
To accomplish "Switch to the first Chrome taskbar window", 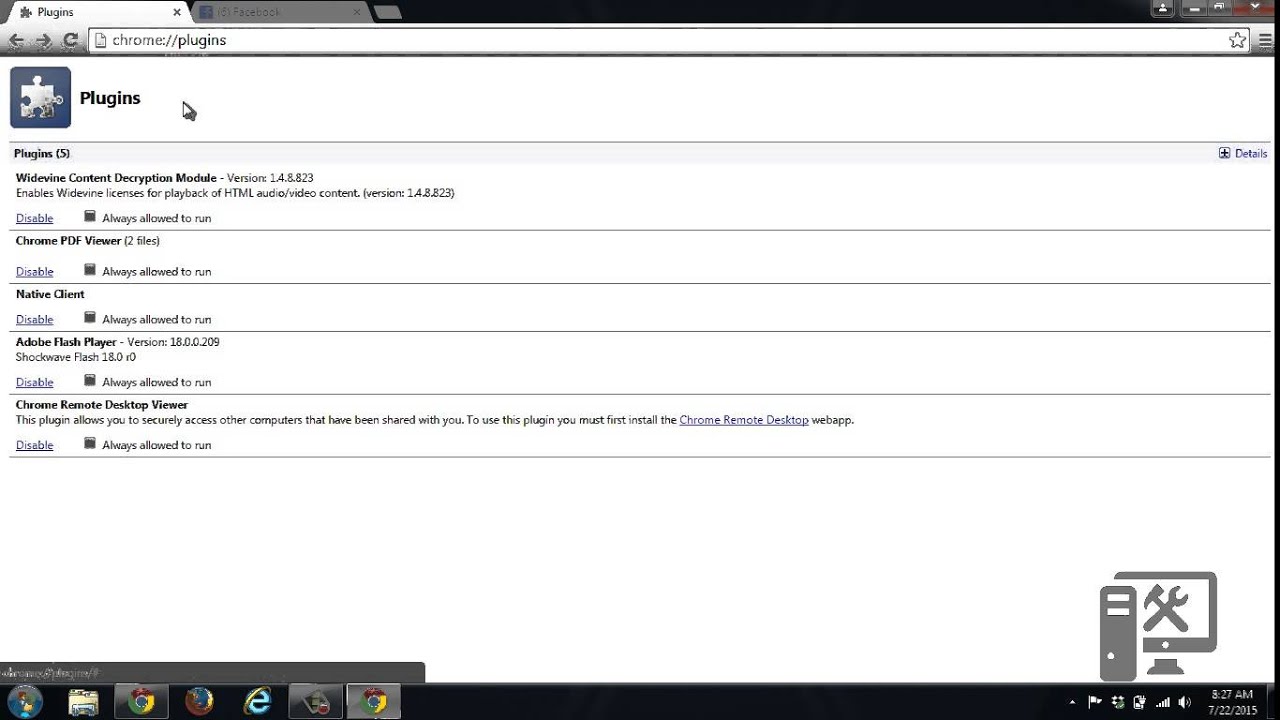I will (141, 702).
